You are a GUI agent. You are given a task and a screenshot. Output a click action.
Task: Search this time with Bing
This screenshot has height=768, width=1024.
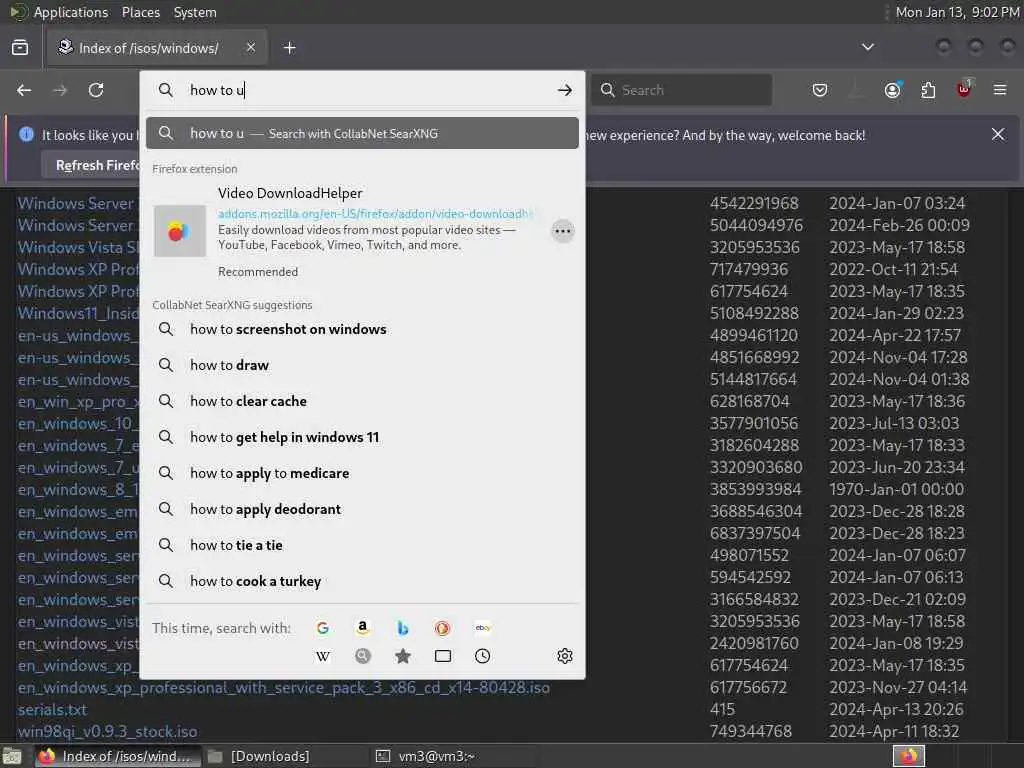(402, 628)
